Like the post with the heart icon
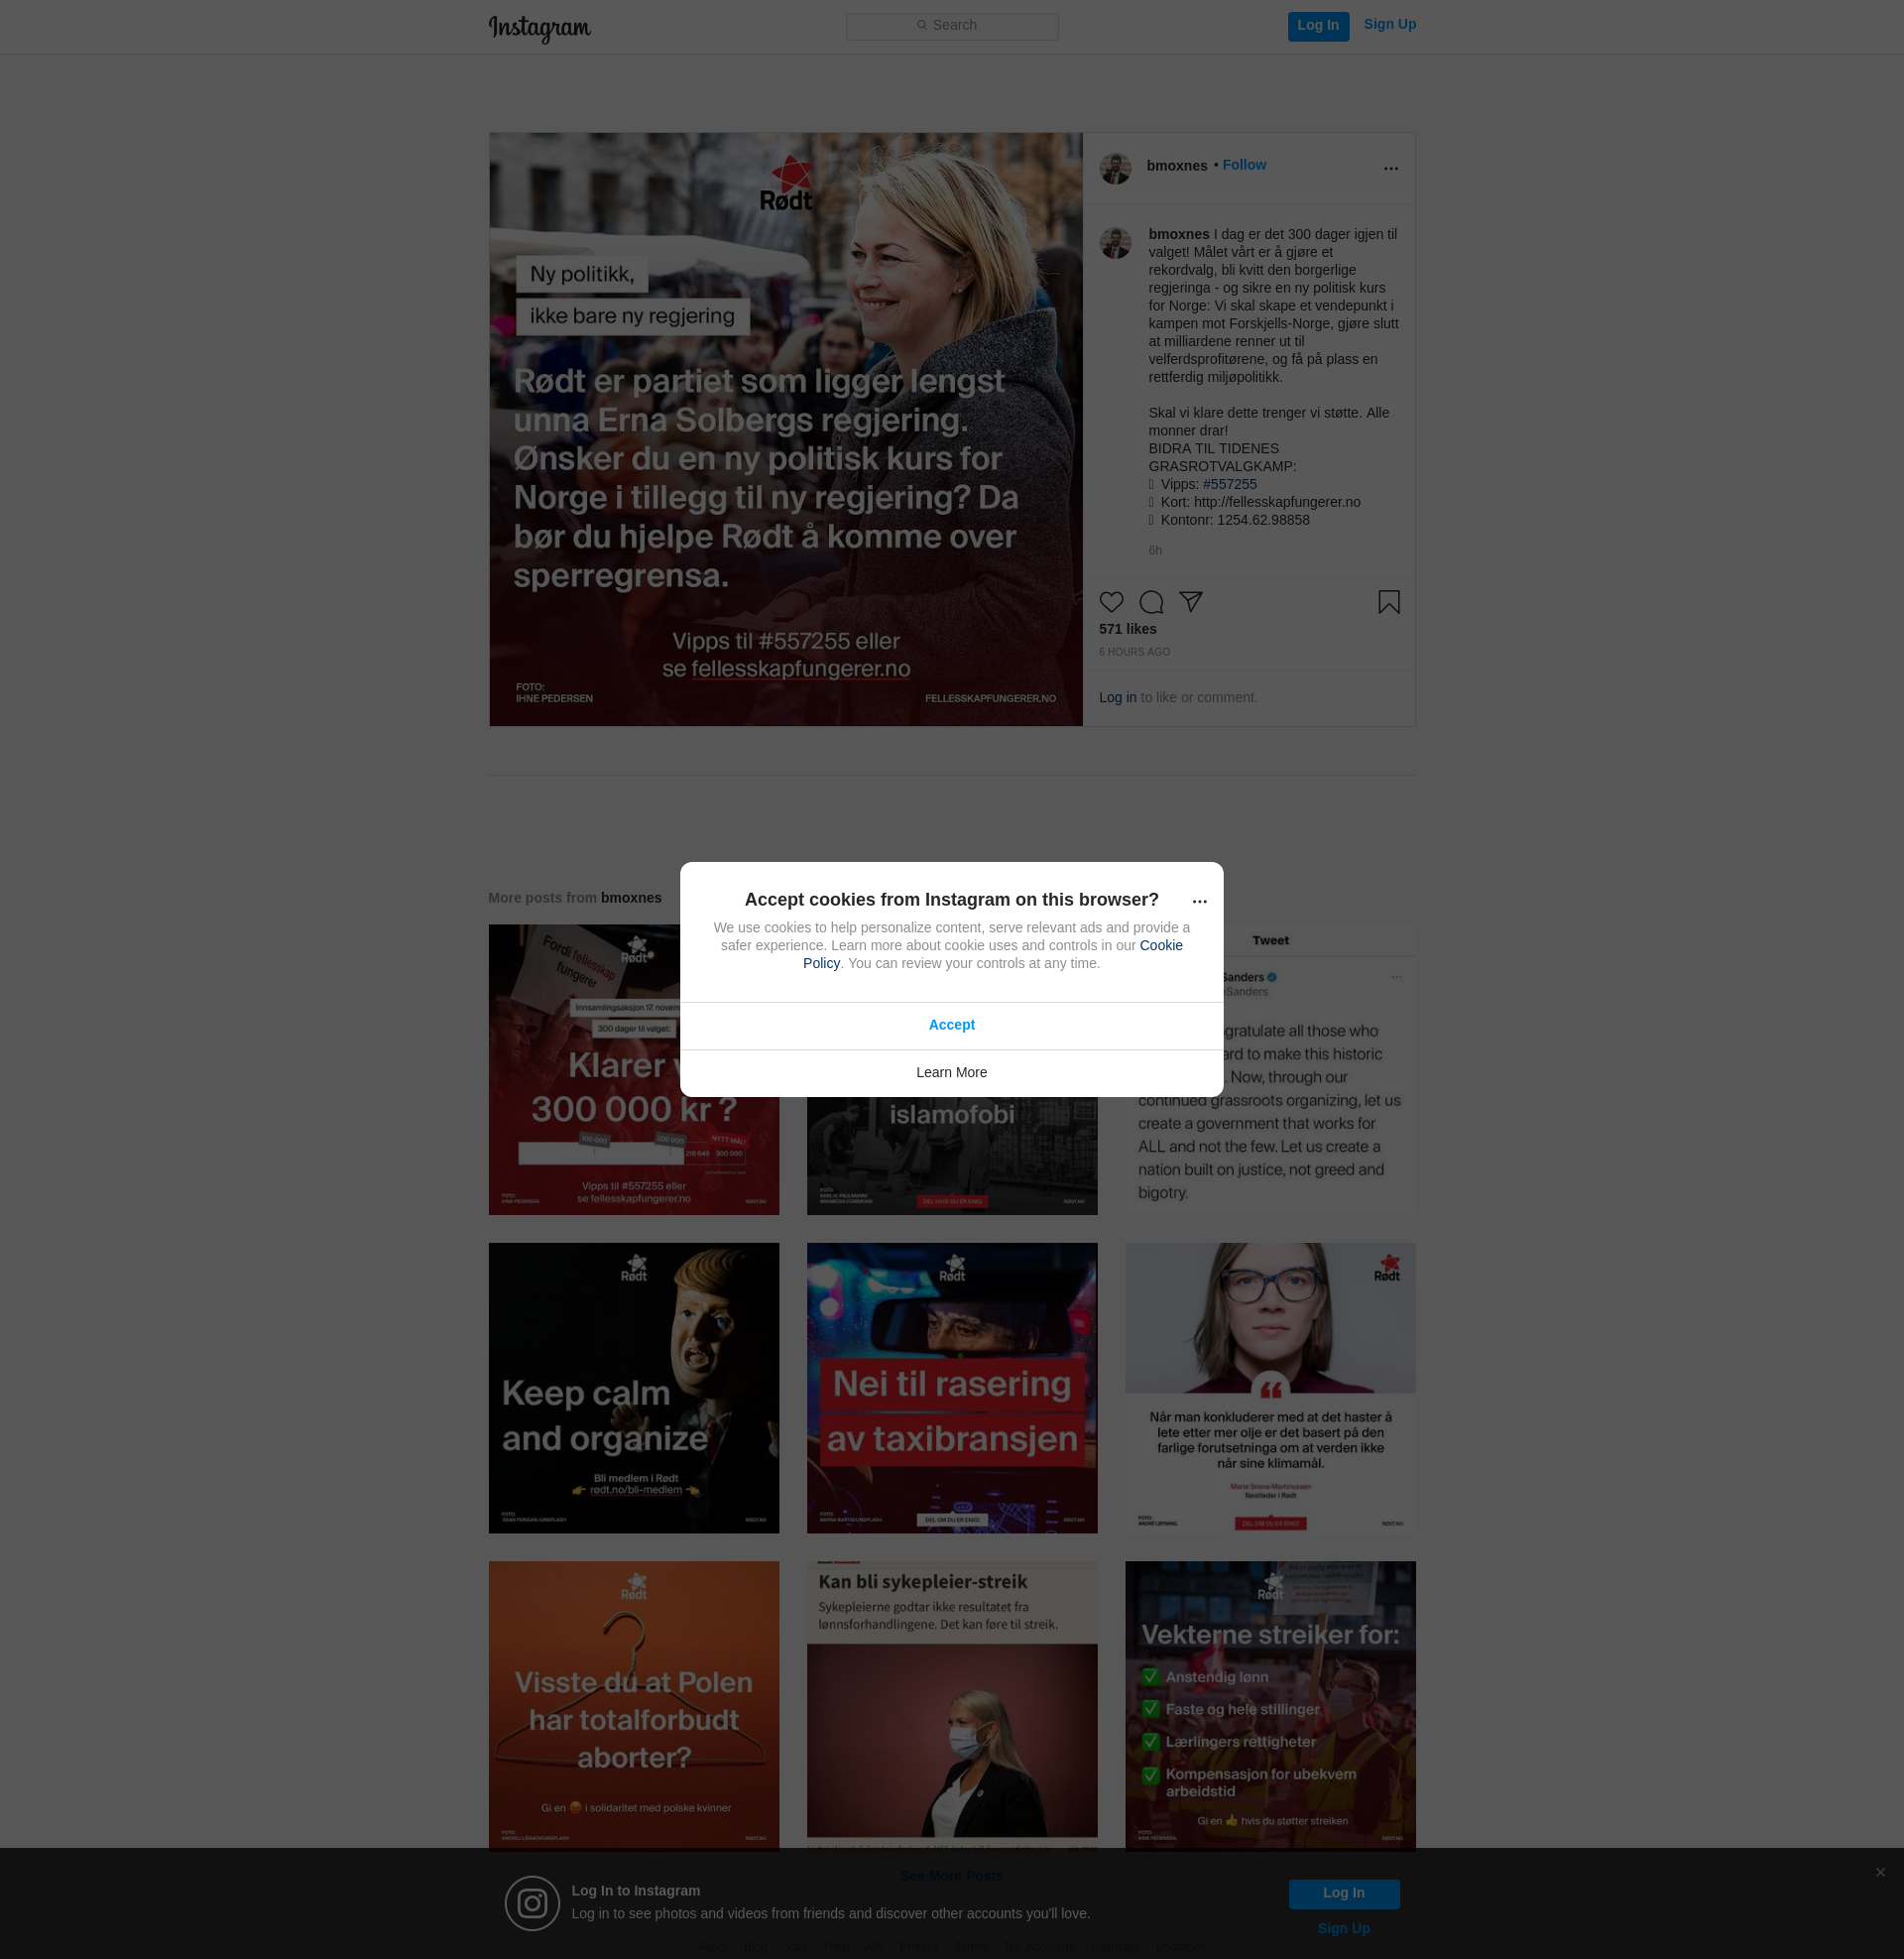 (x=1111, y=602)
